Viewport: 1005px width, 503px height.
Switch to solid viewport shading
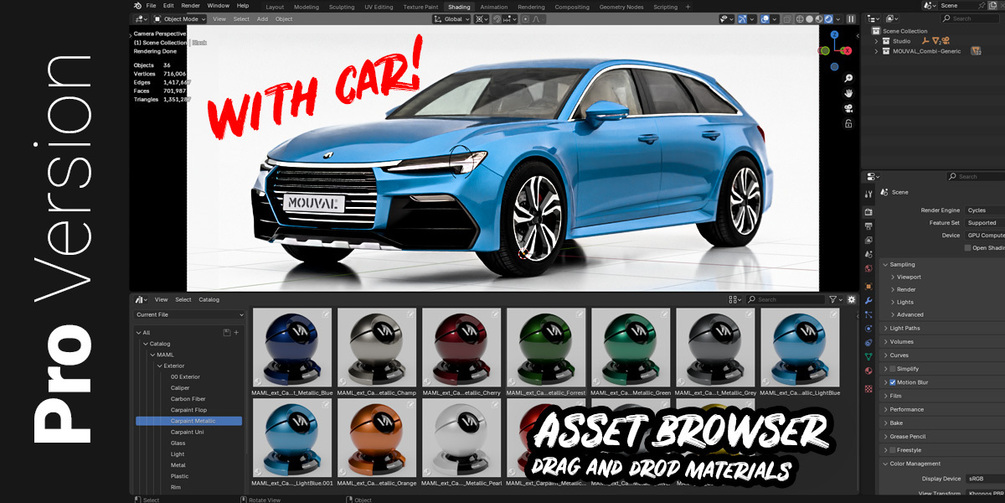pos(810,19)
